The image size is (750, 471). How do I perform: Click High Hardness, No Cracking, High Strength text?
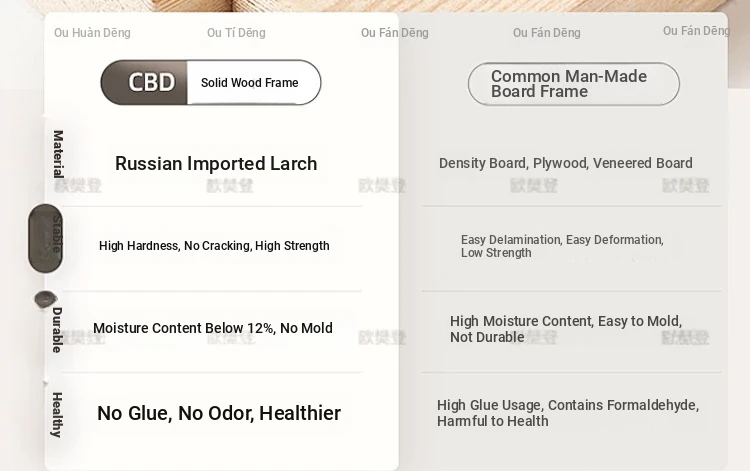coord(214,246)
